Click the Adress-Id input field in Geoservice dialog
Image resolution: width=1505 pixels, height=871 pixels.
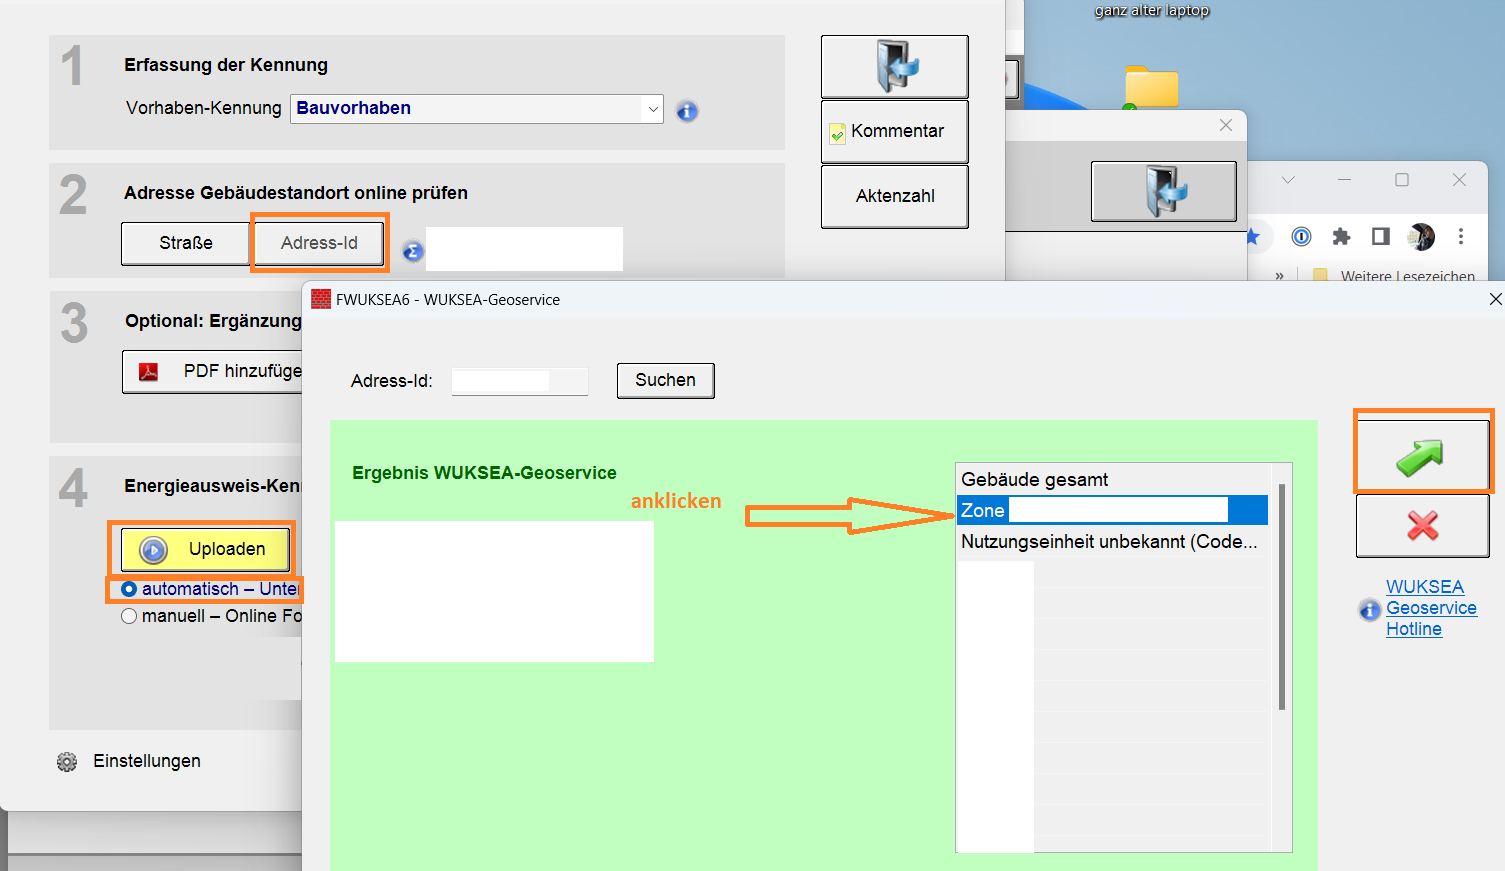[x=518, y=381]
